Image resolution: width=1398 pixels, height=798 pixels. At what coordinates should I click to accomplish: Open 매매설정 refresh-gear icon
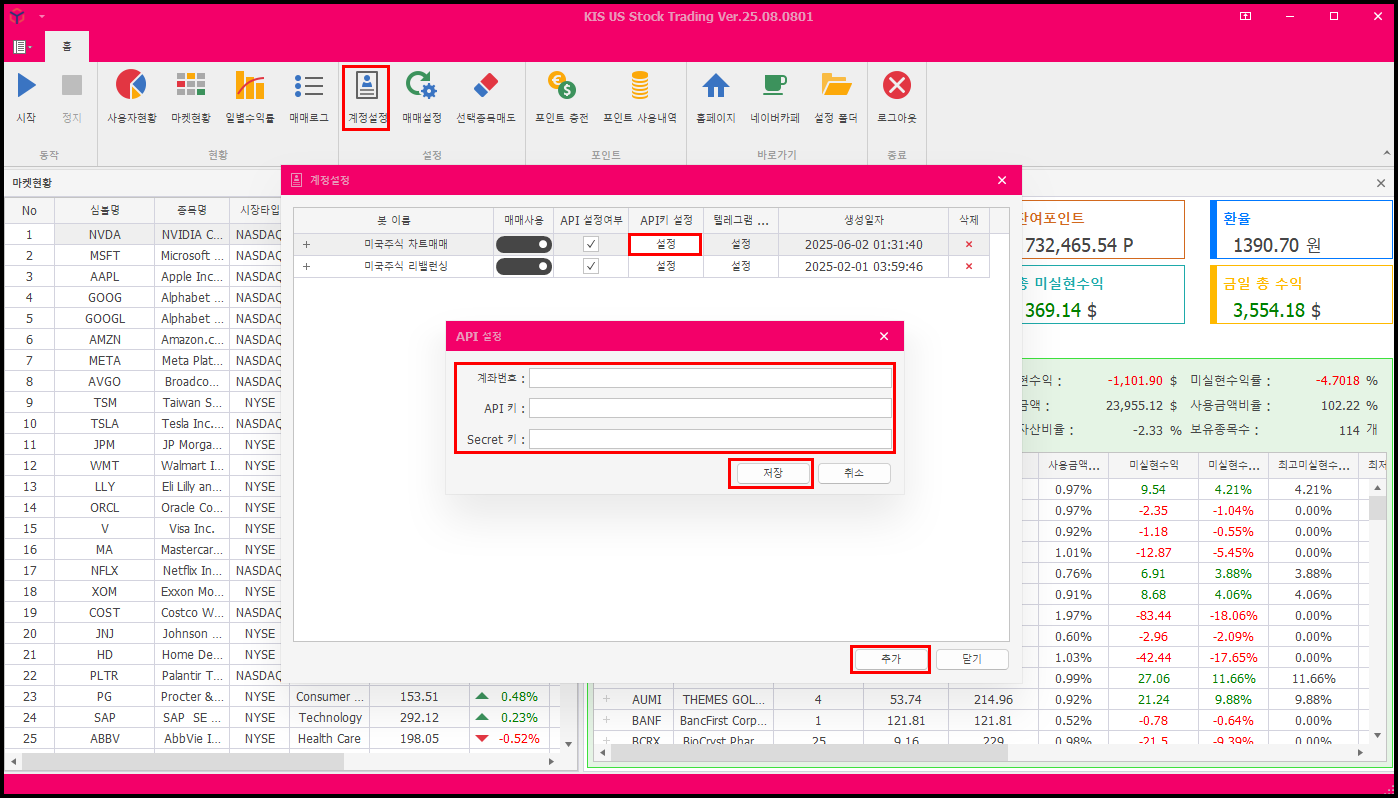[421, 86]
